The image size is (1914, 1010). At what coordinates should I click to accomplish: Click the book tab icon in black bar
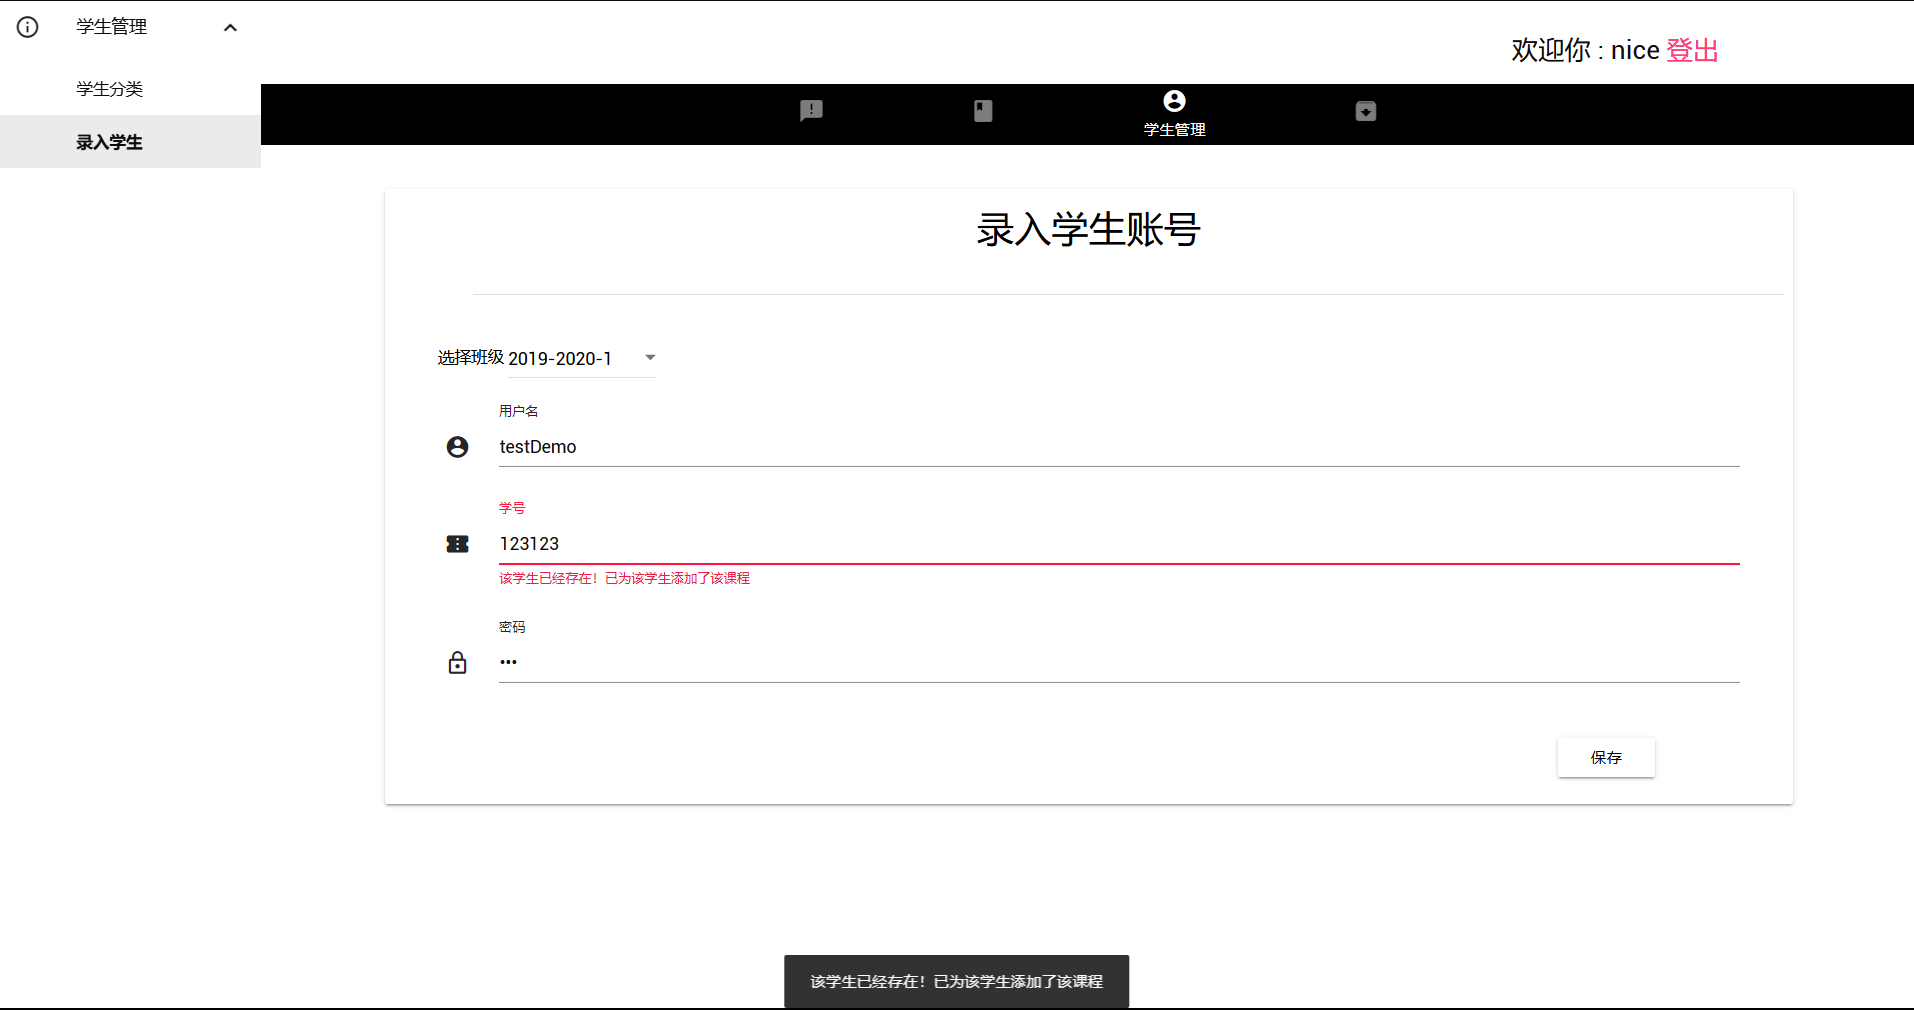click(983, 111)
